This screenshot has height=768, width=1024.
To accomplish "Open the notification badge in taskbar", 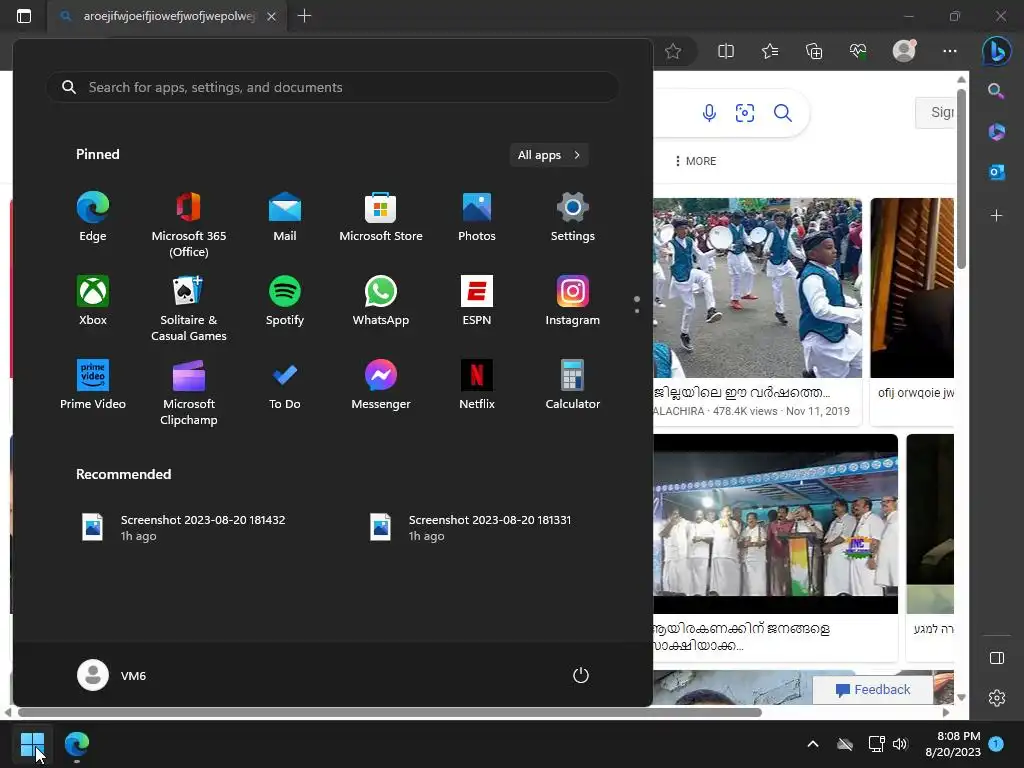I will [996, 743].
